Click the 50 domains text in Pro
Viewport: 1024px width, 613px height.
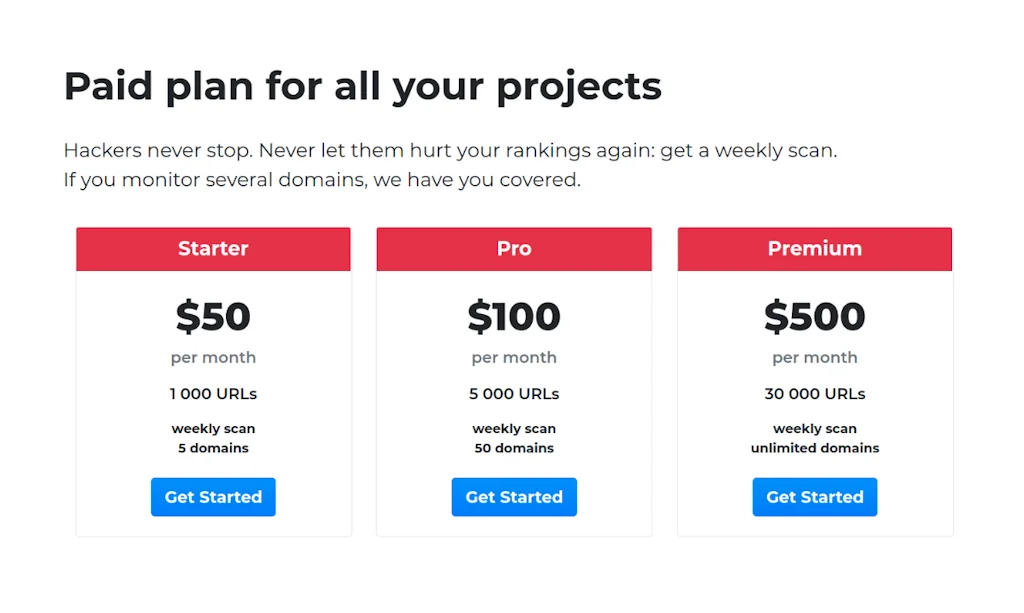514,448
